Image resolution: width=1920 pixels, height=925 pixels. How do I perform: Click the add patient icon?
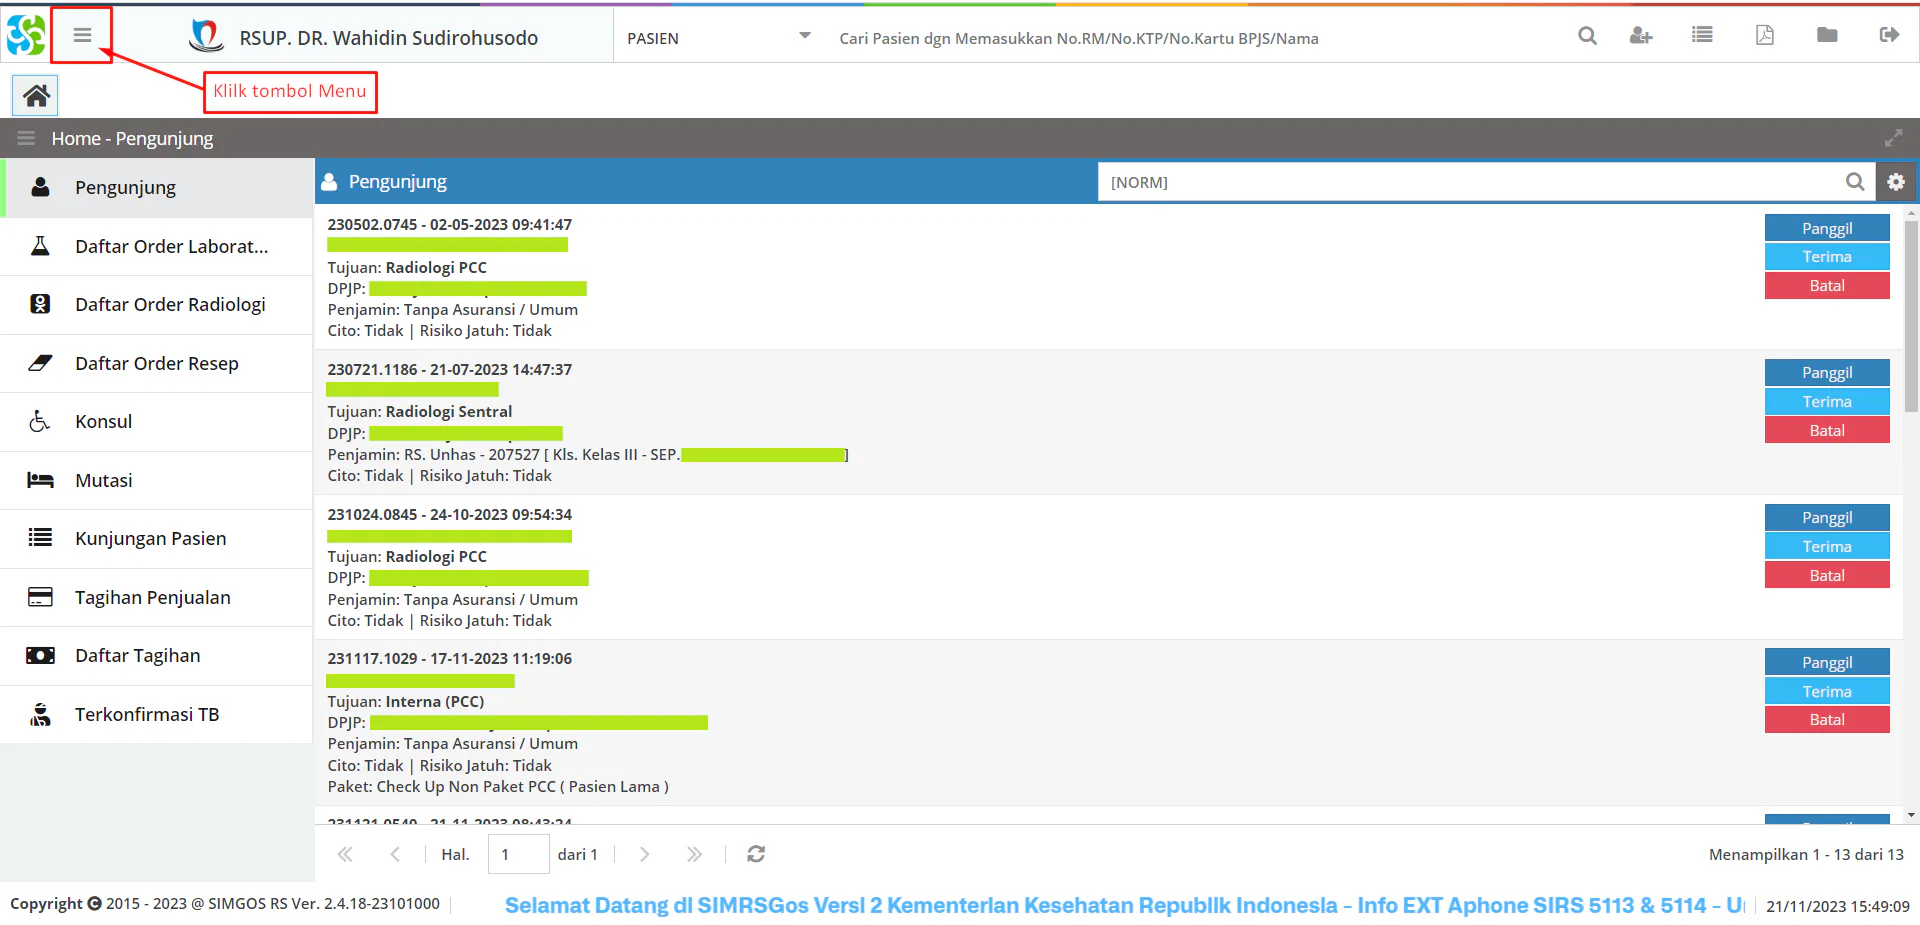[x=1640, y=36]
